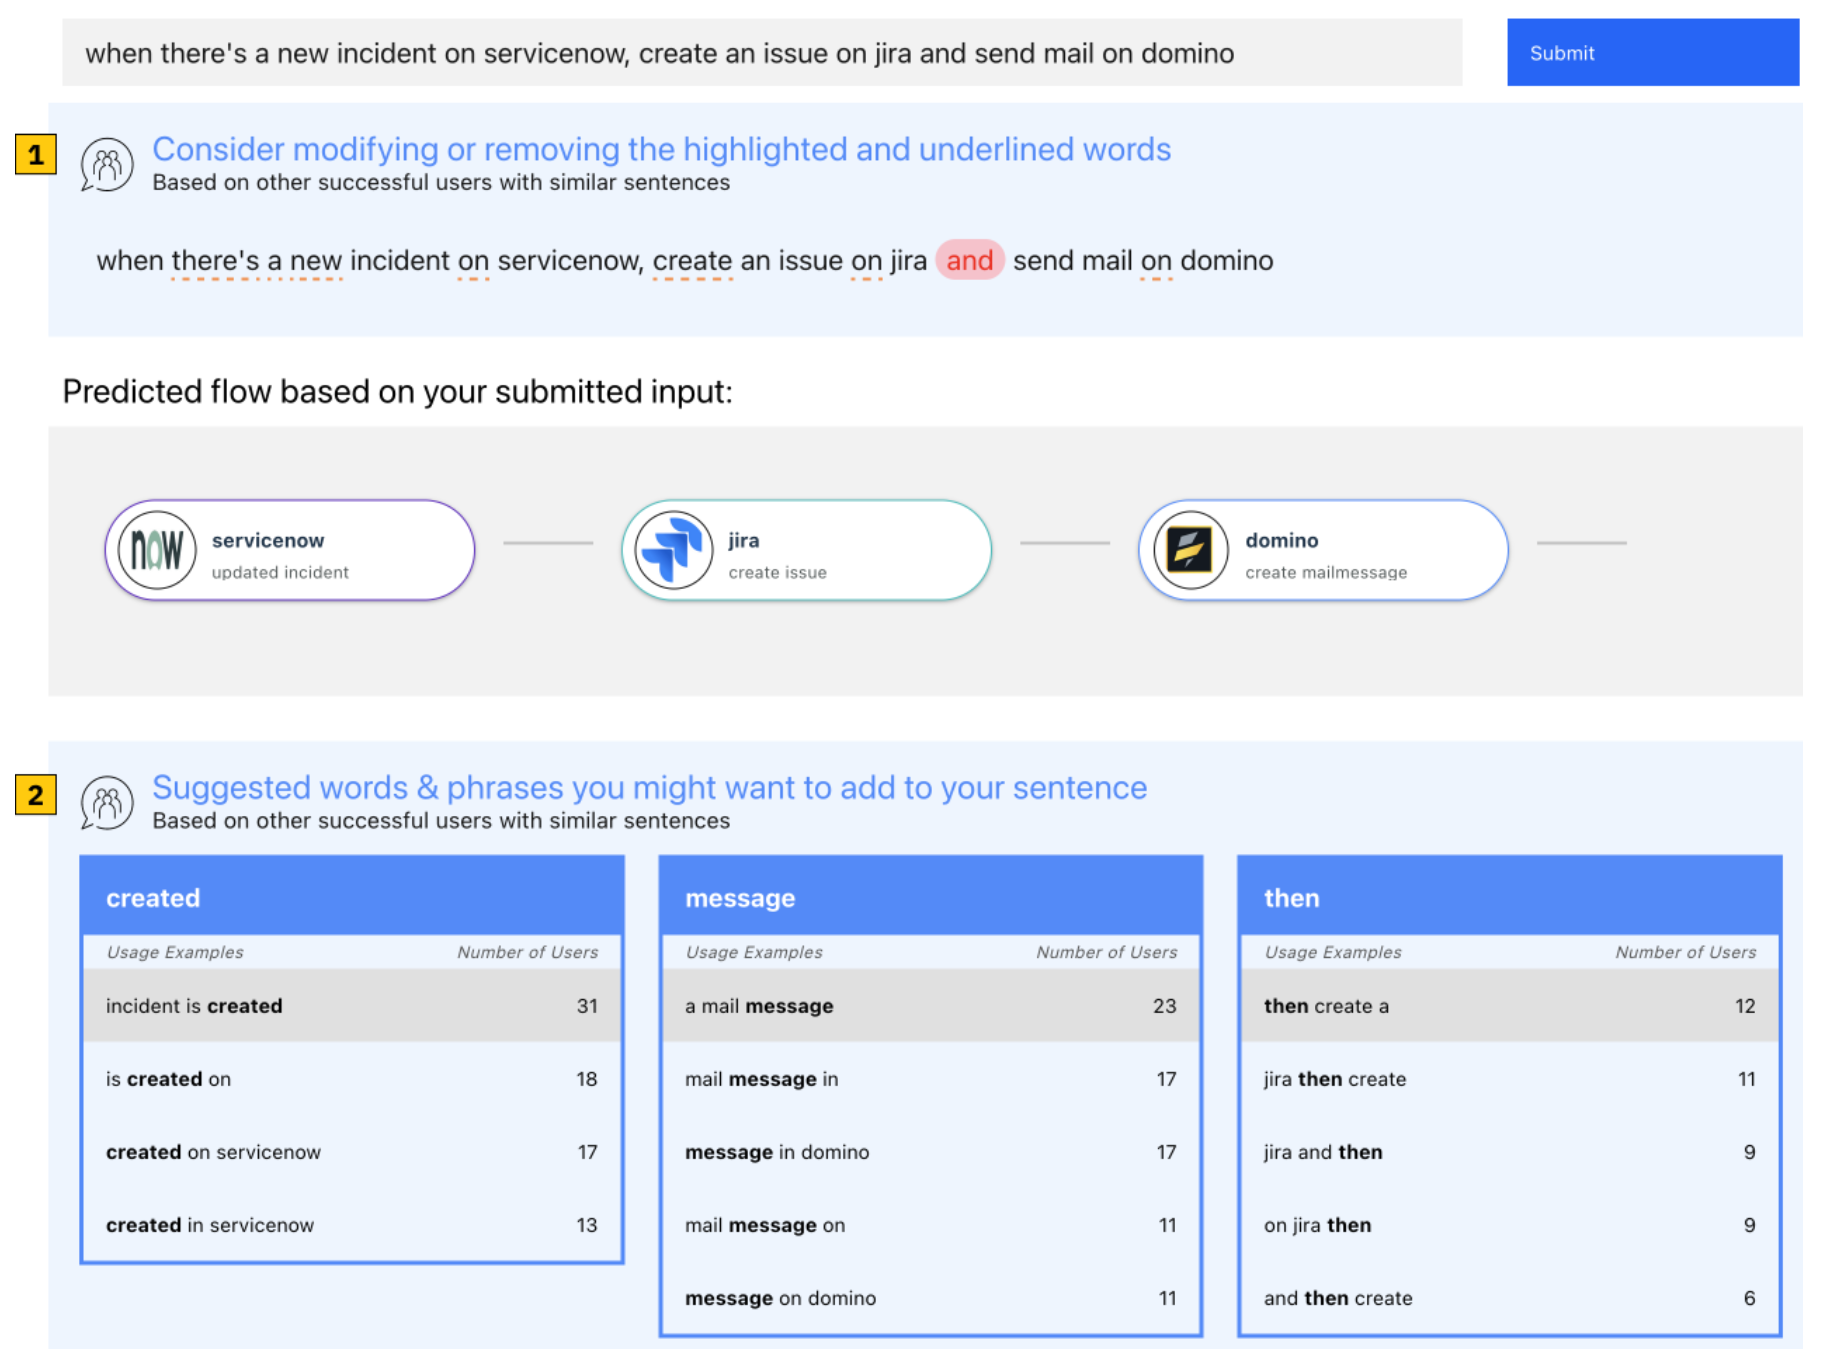Viewport: 1830px width, 1370px height.
Task: Select the 'a mail message' usage example
Action: pyautogui.click(x=930, y=1006)
